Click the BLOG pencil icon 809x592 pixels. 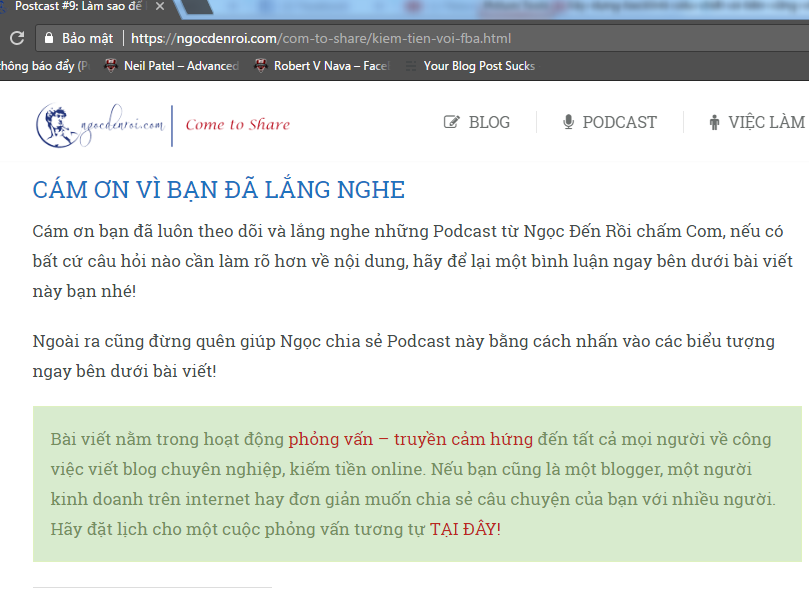point(451,122)
